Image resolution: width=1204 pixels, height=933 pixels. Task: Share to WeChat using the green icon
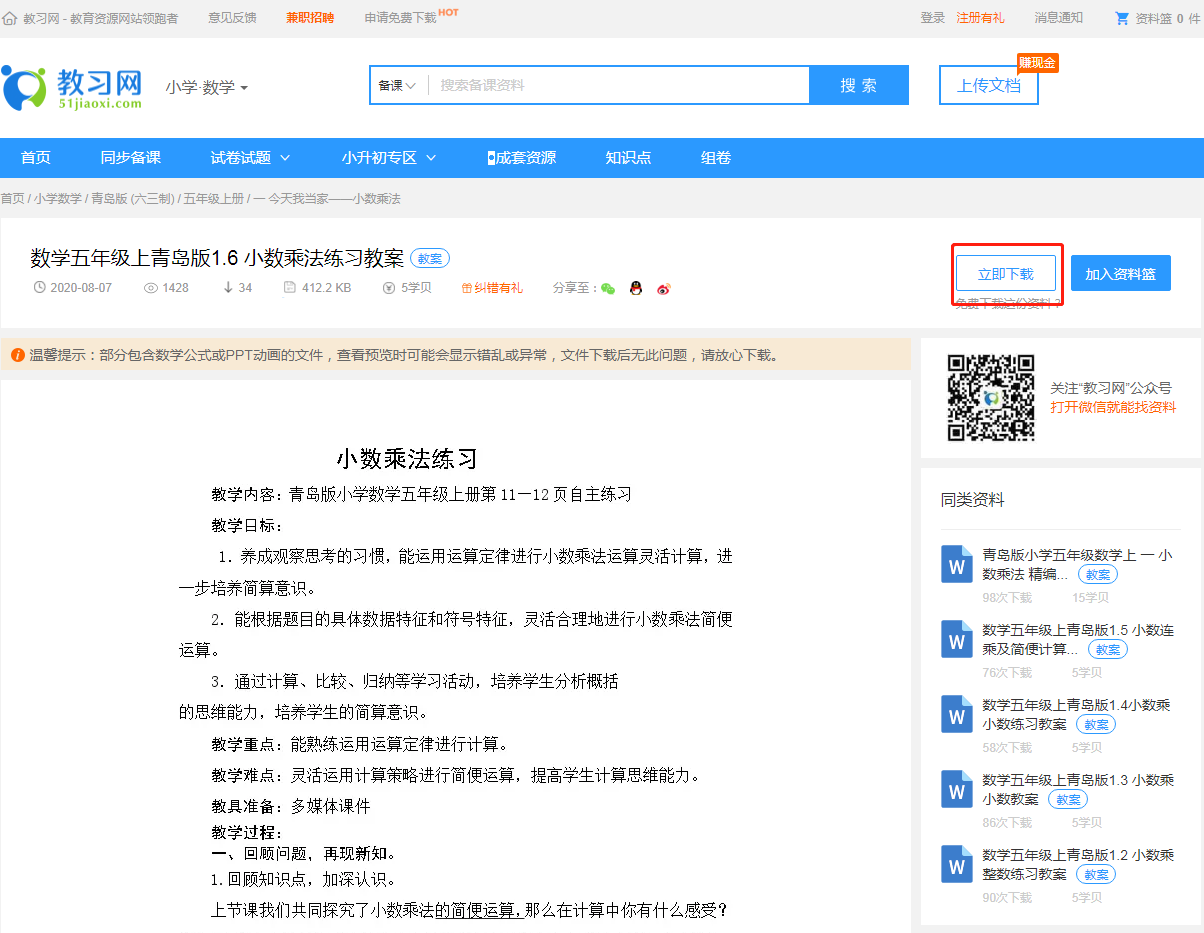coord(607,288)
